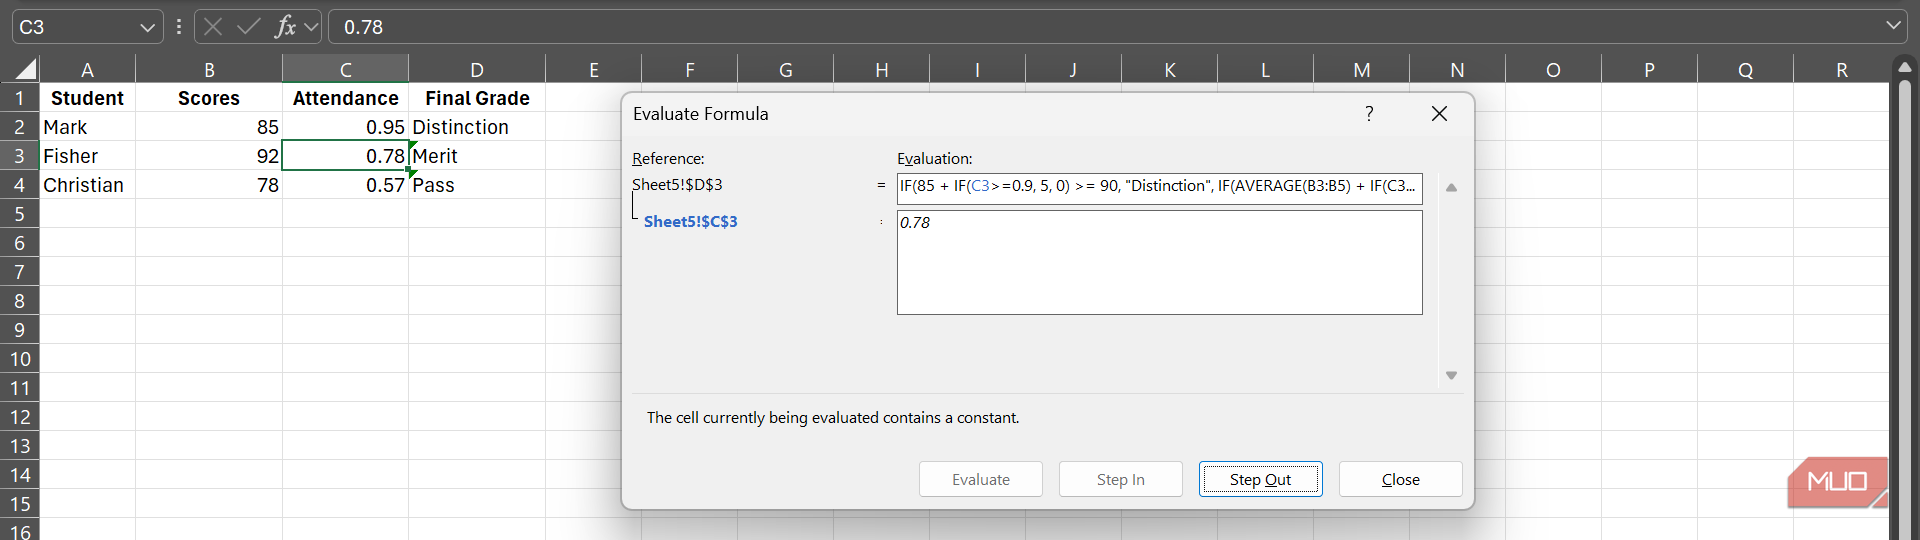Select column A header
The image size is (1920, 540).
[x=87, y=69]
